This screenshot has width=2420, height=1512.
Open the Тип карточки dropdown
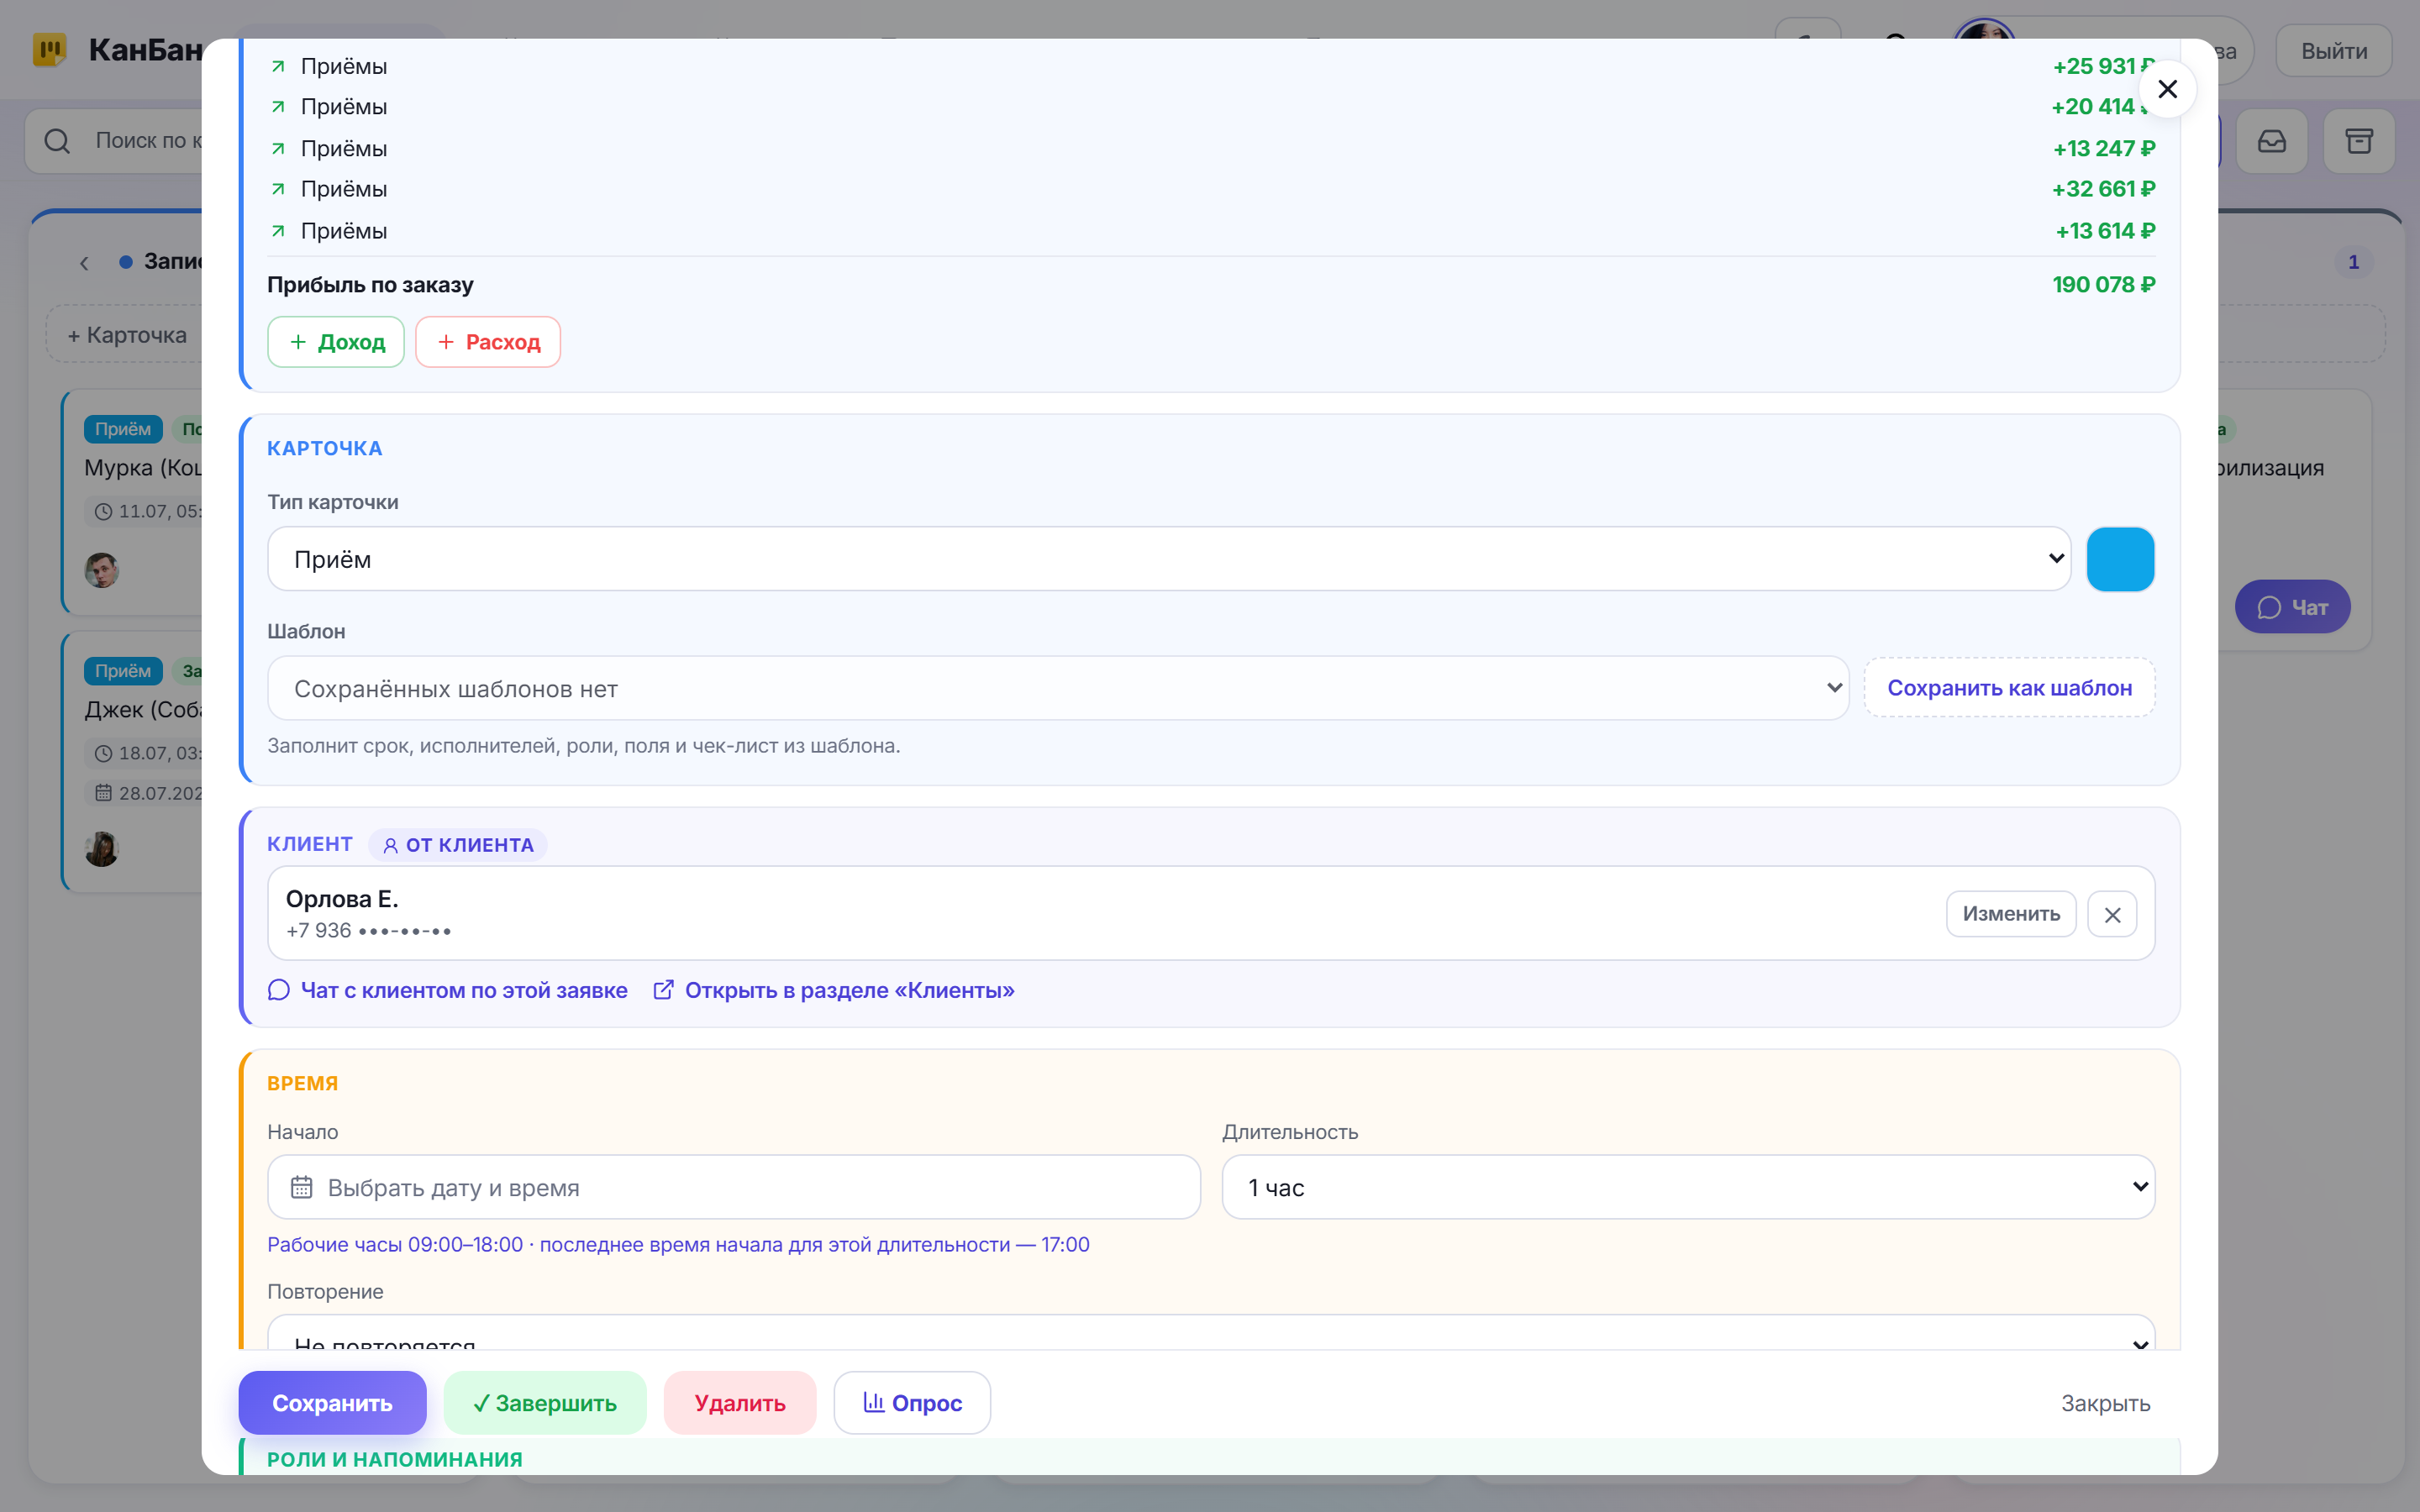pos(1169,559)
